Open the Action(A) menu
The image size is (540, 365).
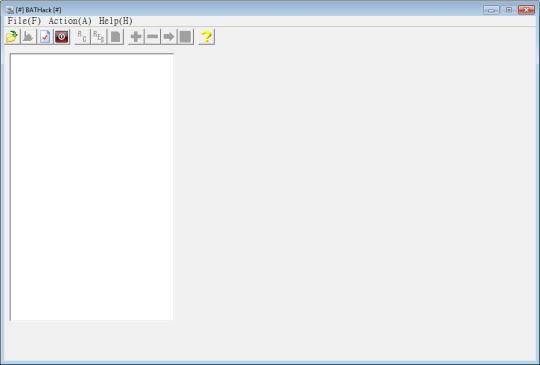pyautogui.click(x=70, y=21)
